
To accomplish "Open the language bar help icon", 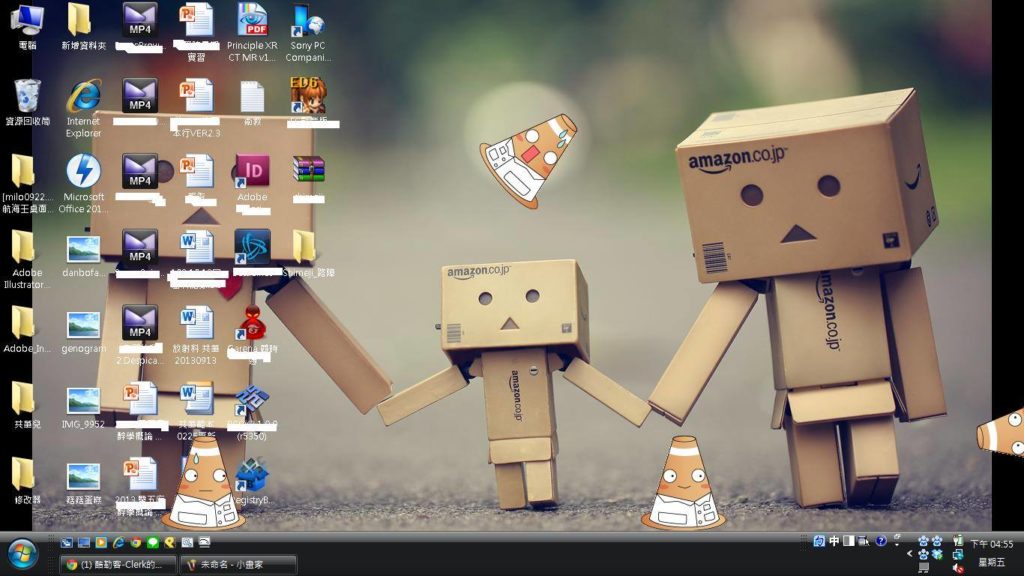I will tap(881, 541).
